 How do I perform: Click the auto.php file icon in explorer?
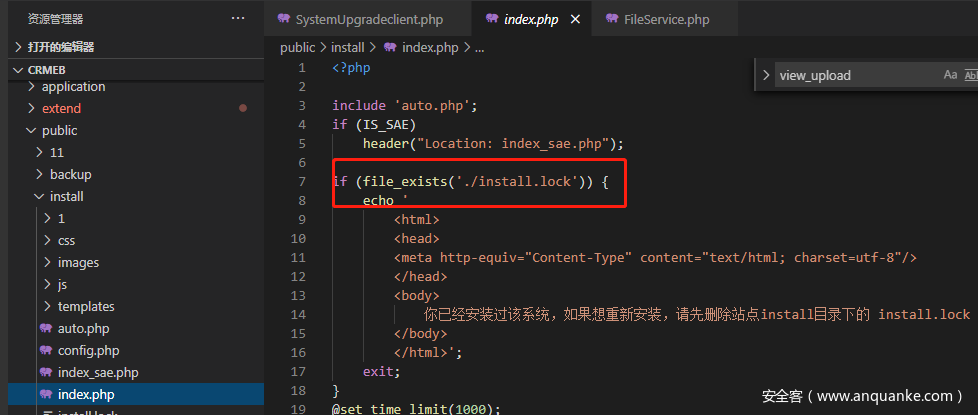[45, 328]
